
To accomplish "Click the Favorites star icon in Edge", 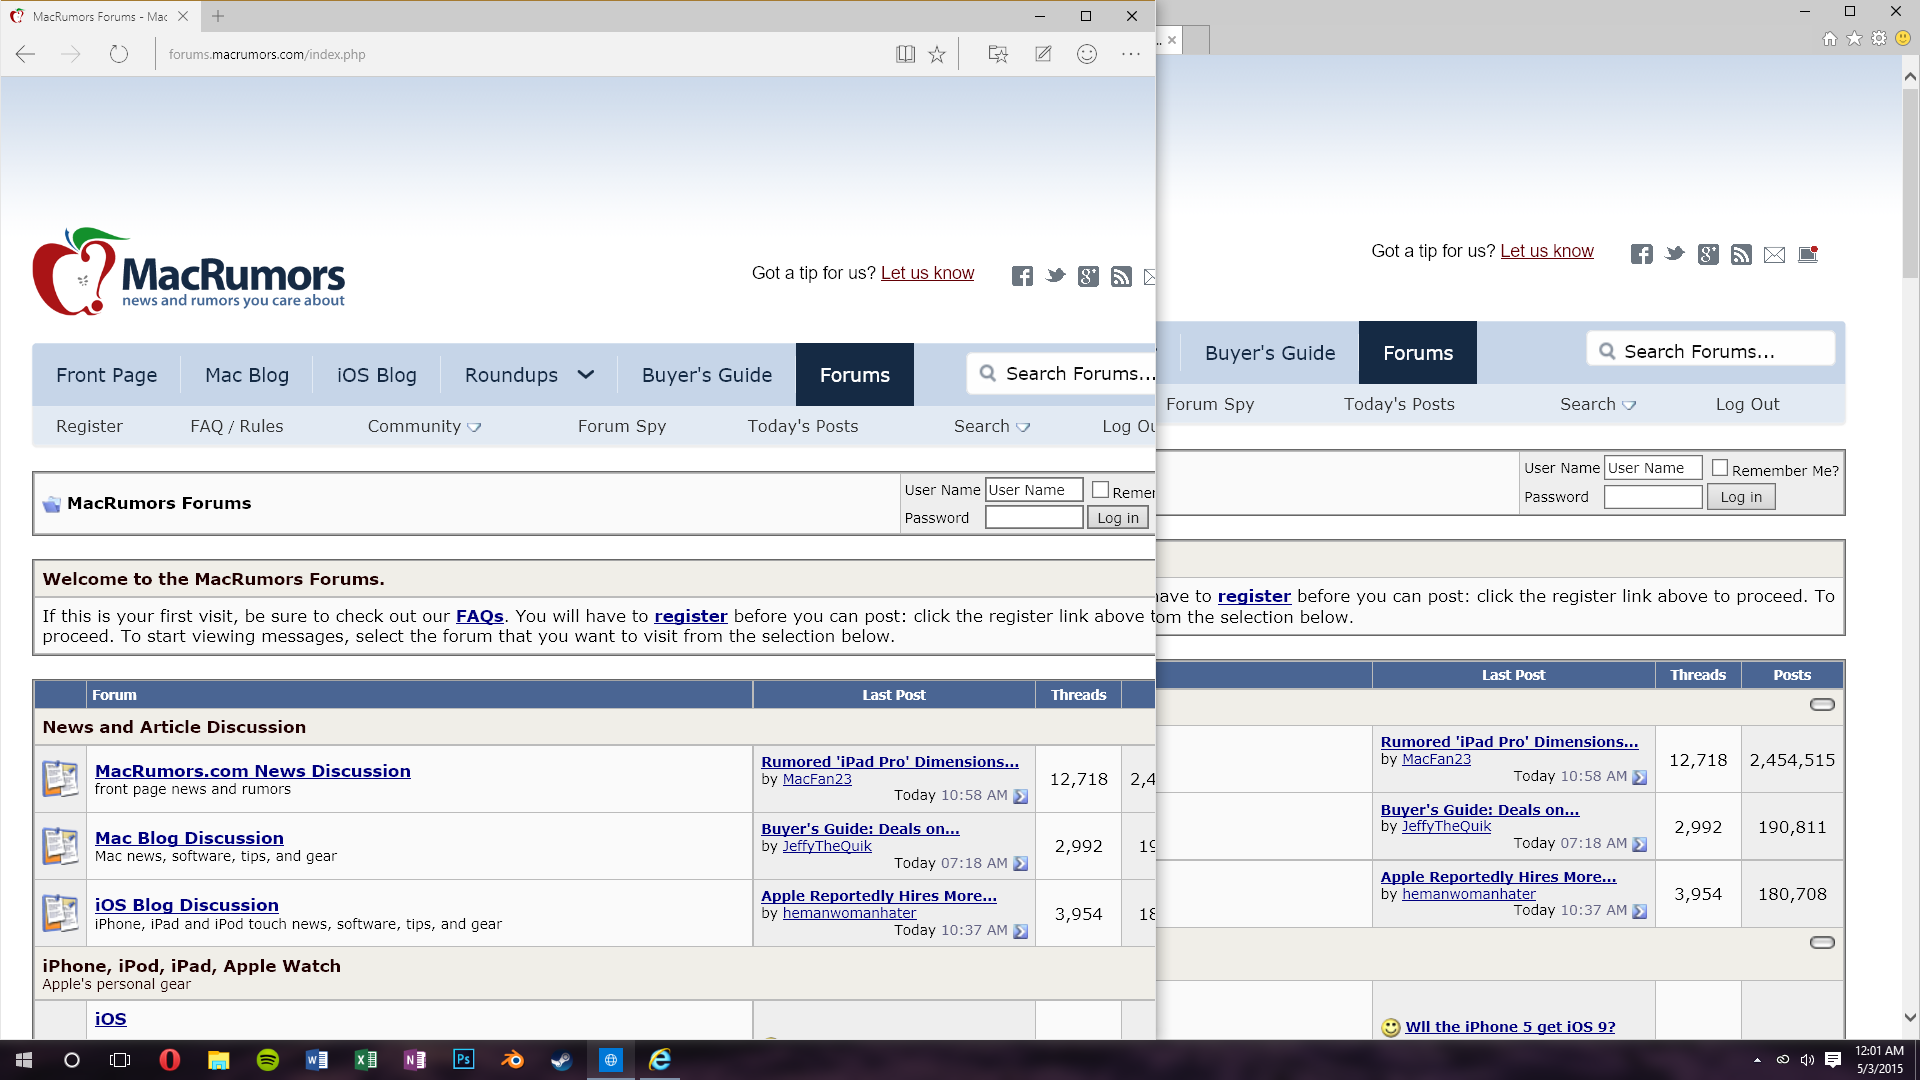I will pos(937,54).
